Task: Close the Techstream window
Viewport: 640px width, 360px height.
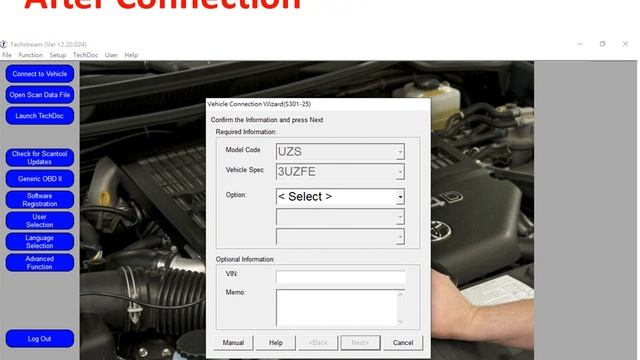Action: [x=625, y=44]
